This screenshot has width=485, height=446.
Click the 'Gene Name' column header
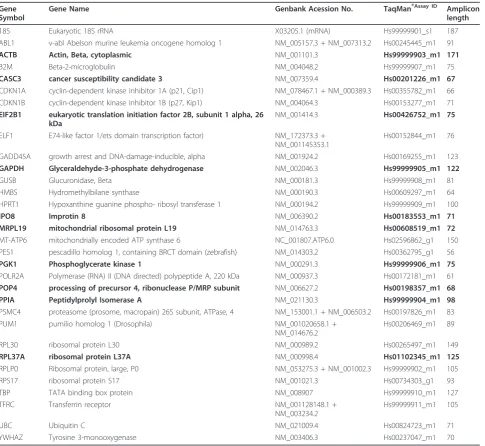69,9
